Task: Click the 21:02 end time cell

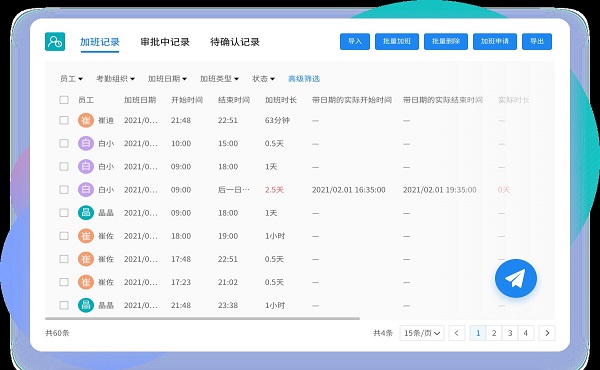Action: click(x=228, y=282)
